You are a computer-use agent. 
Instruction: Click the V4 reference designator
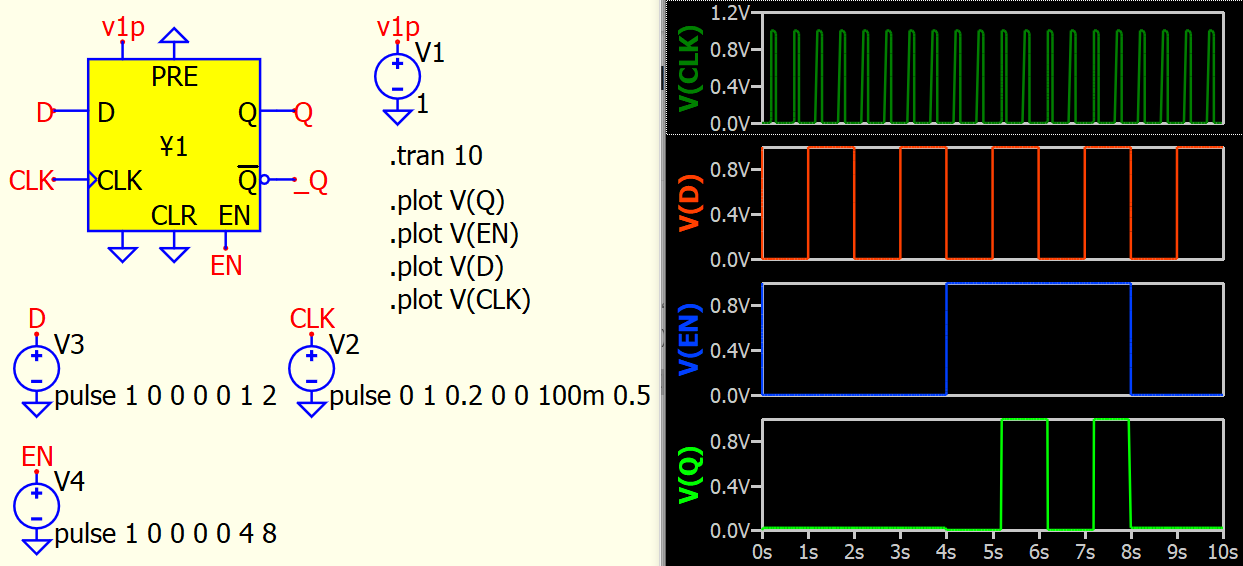point(69,483)
